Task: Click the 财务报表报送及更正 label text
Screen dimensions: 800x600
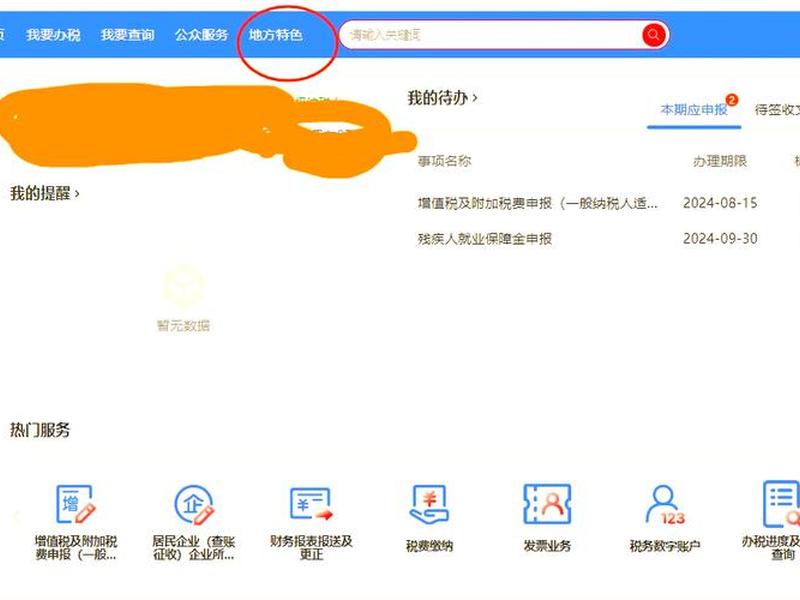Action: (311, 547)
